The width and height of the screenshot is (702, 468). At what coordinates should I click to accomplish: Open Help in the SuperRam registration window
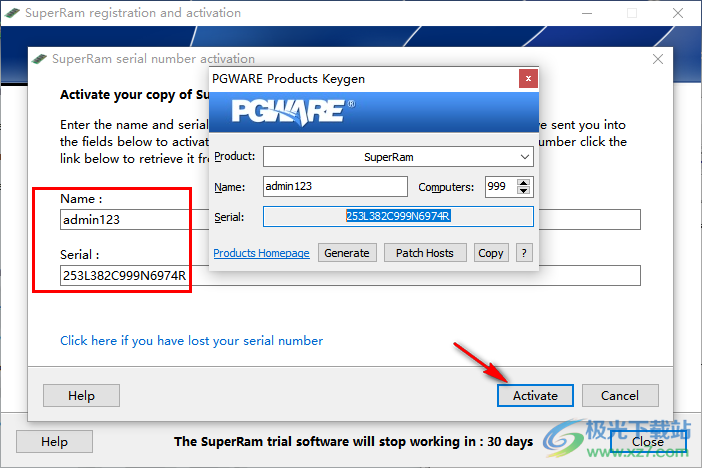click(x=55, y=442)
